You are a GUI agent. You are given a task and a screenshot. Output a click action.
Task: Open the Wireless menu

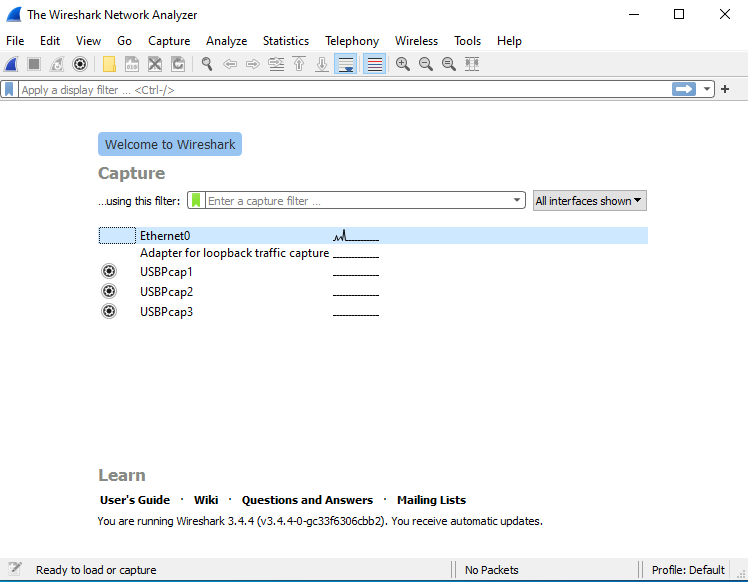416,41
